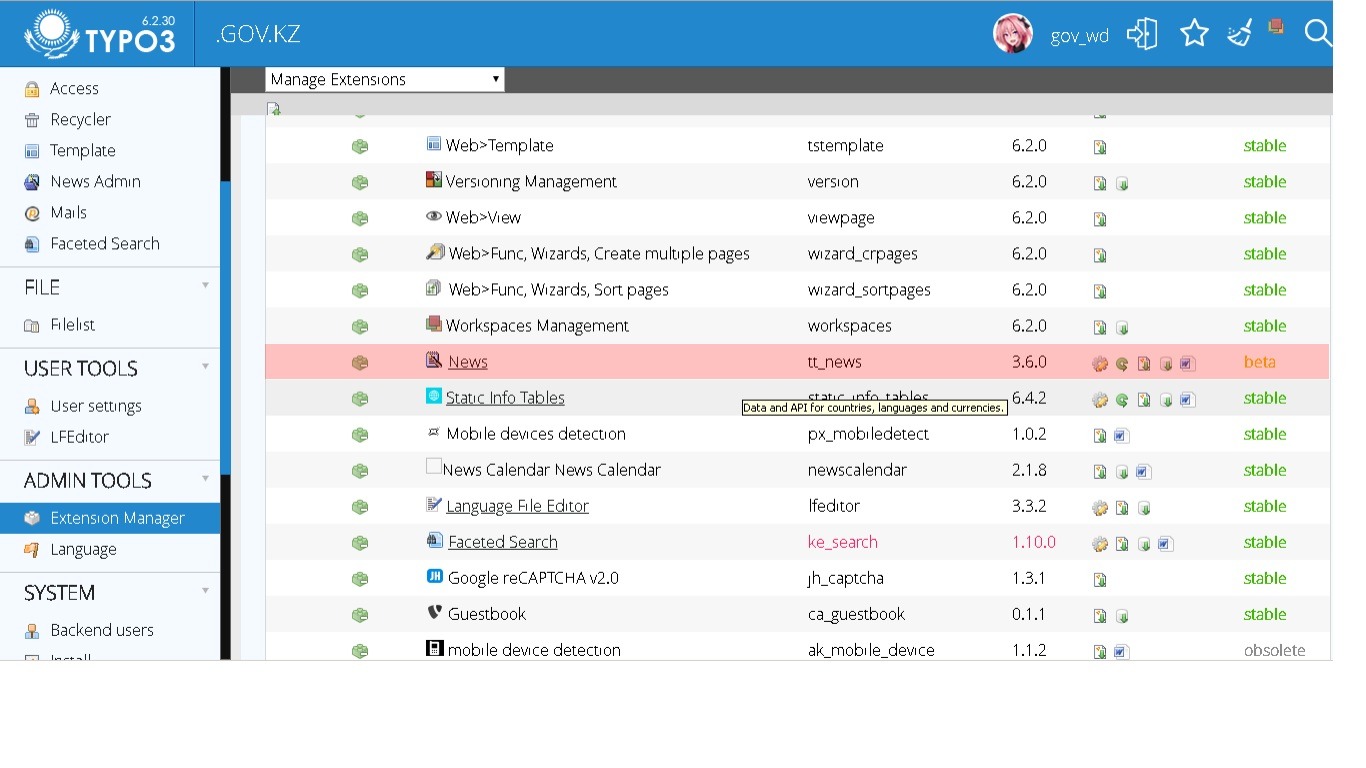
Task: Deactivate the Static Info Tables extension
Action: click(360, 399)
